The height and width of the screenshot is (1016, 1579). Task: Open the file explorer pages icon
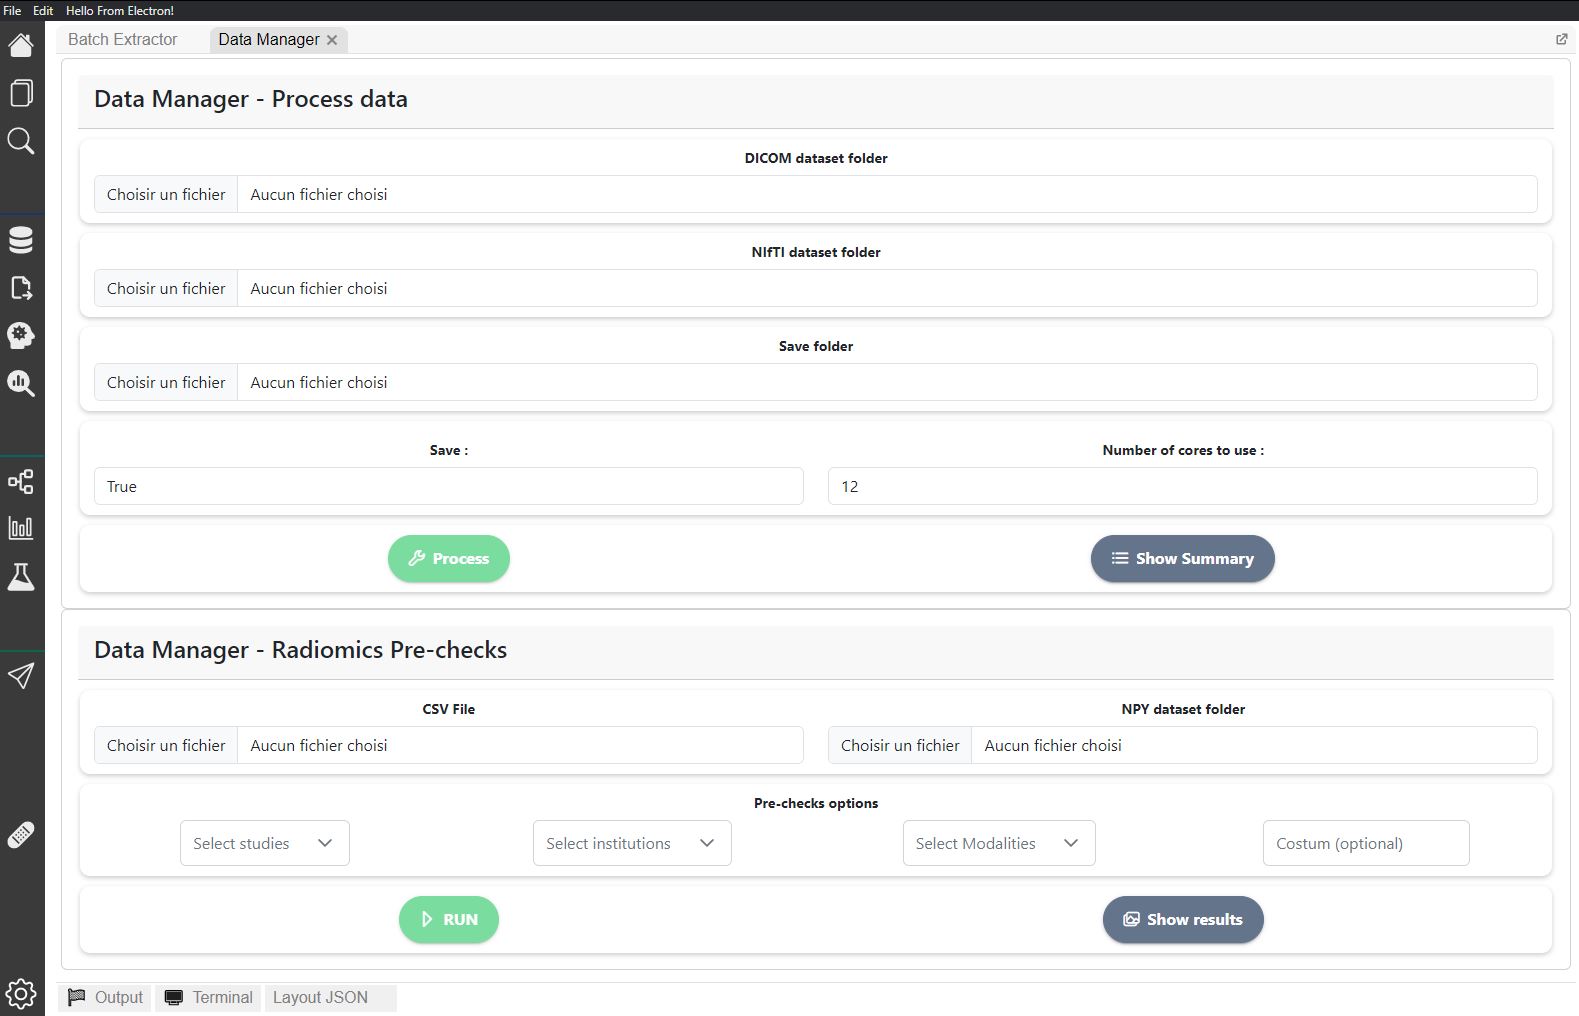pos(21,93)
